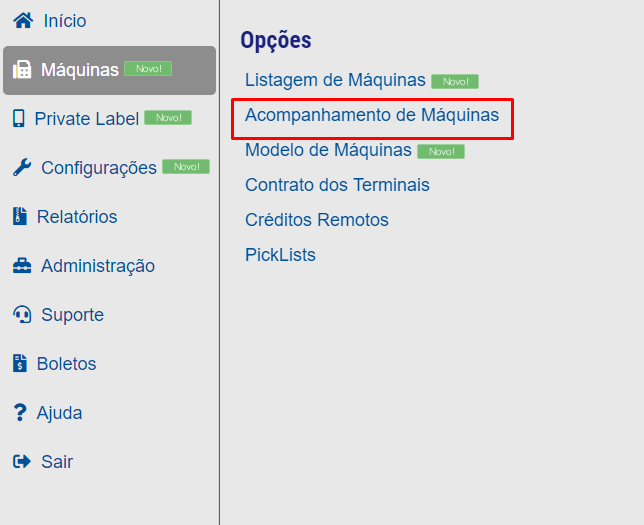Open Contrato dos Terminais
Viewport: 644px width, 525px height.
point(337,185)
